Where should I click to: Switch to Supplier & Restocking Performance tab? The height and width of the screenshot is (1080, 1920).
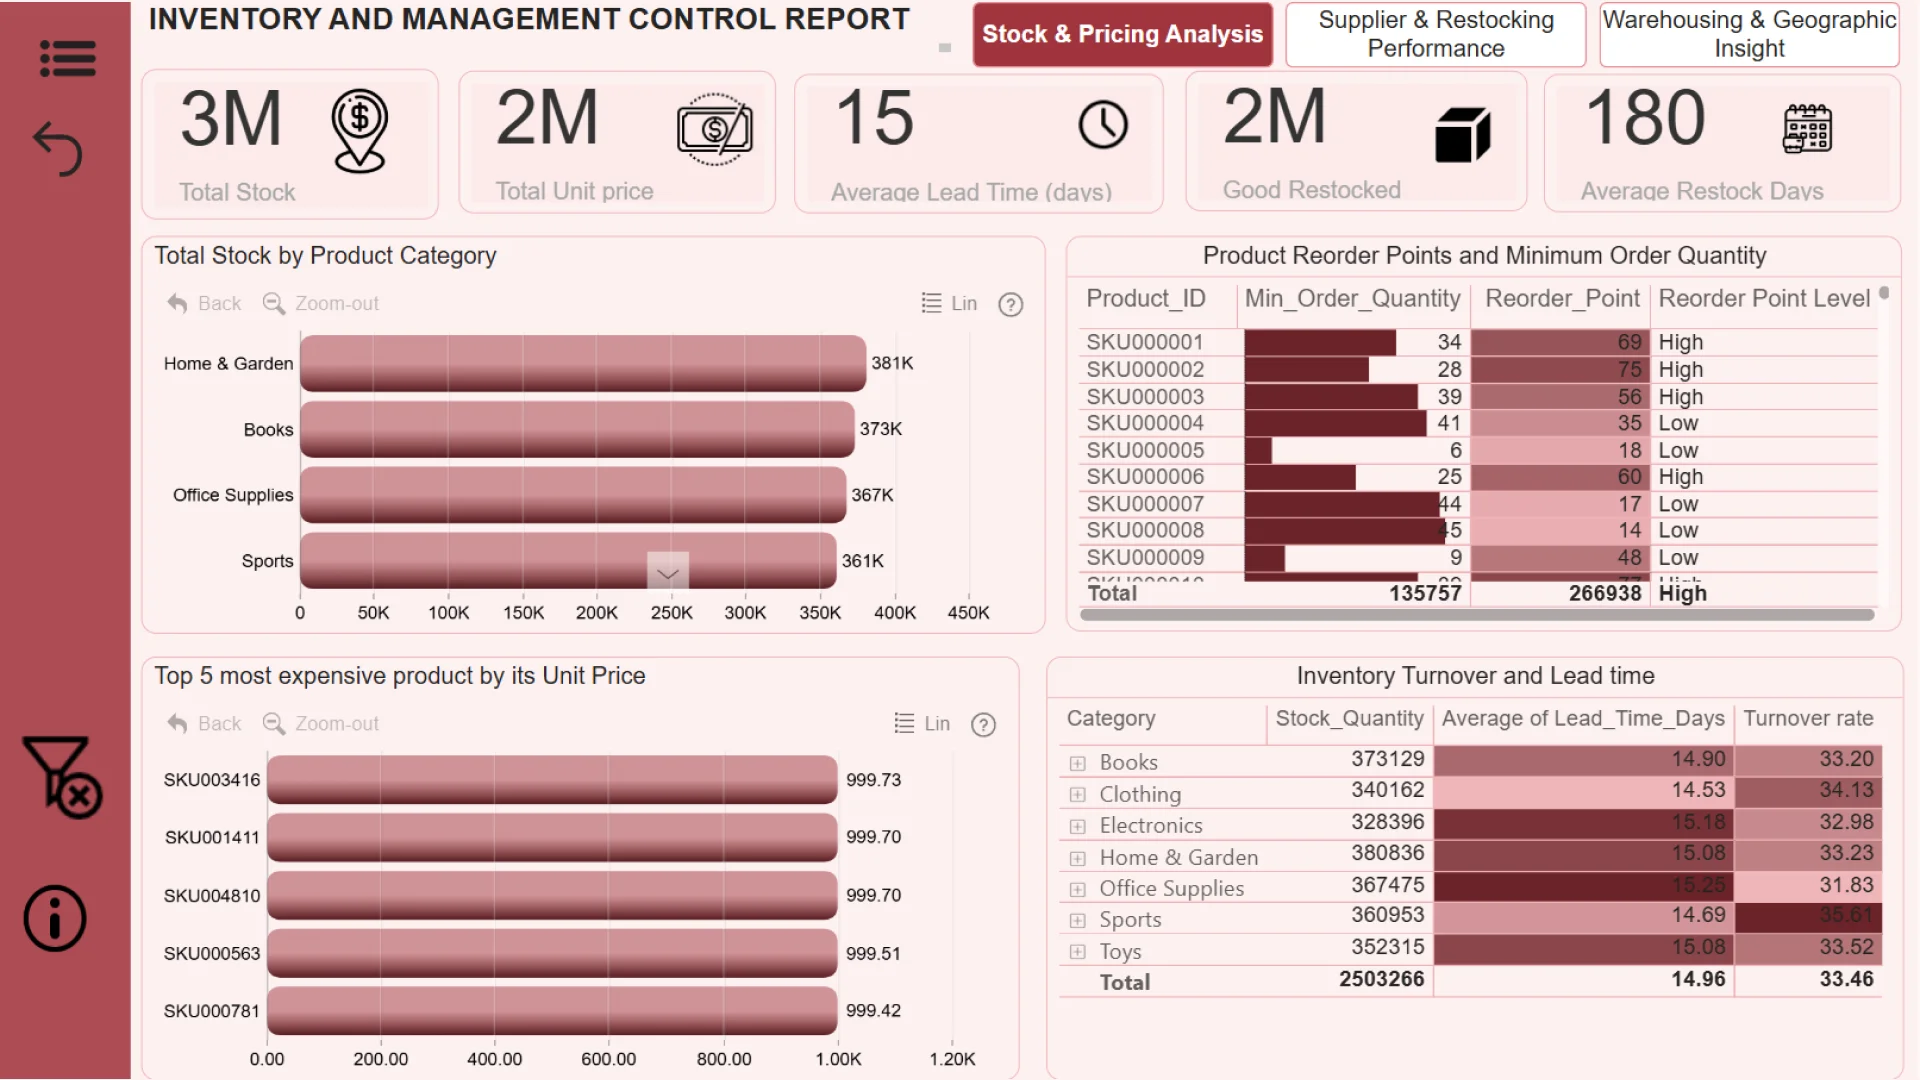tap(1435, 34)
